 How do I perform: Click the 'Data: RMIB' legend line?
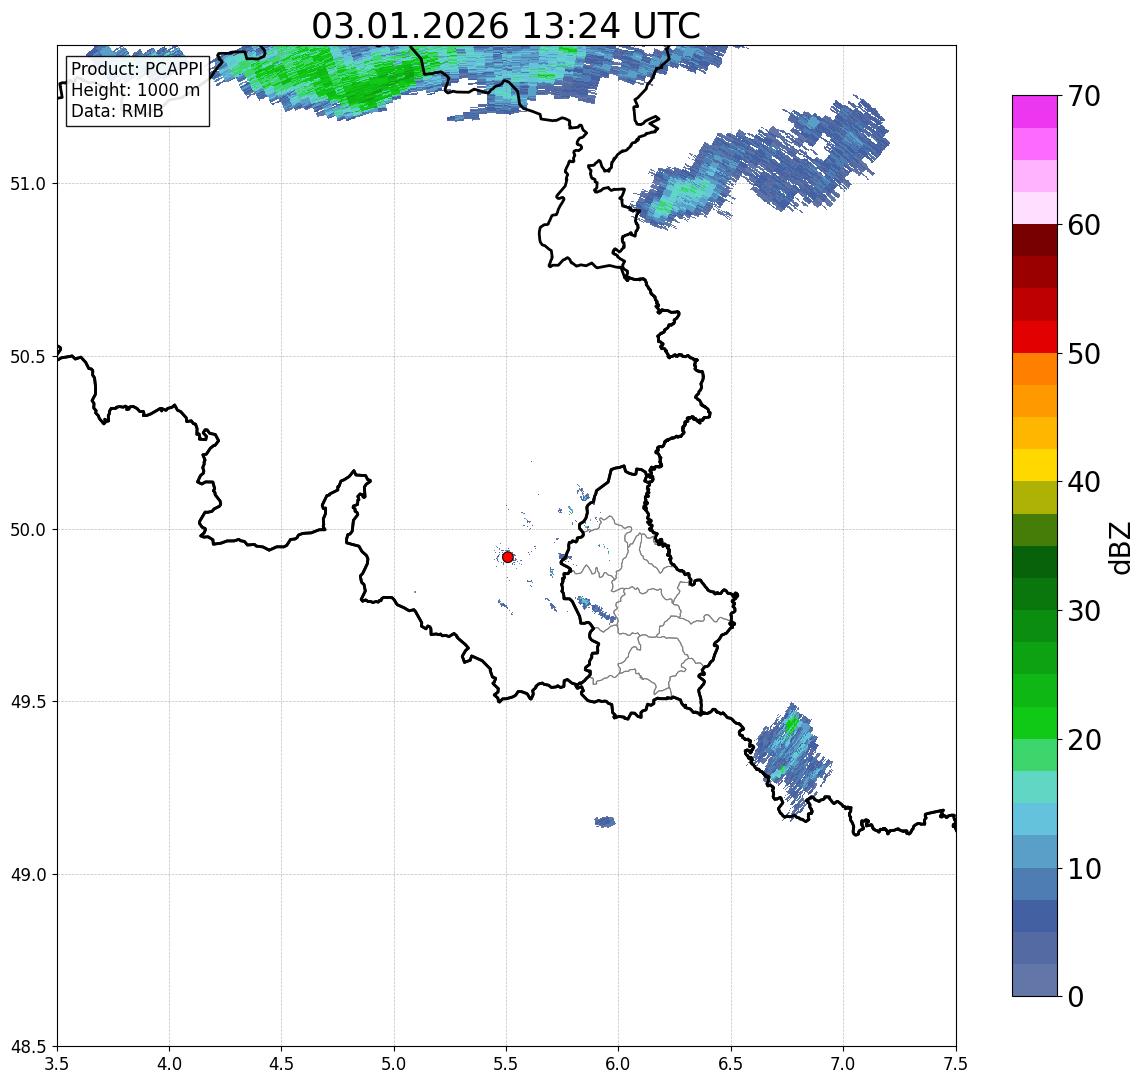click(x=117, y=111)
